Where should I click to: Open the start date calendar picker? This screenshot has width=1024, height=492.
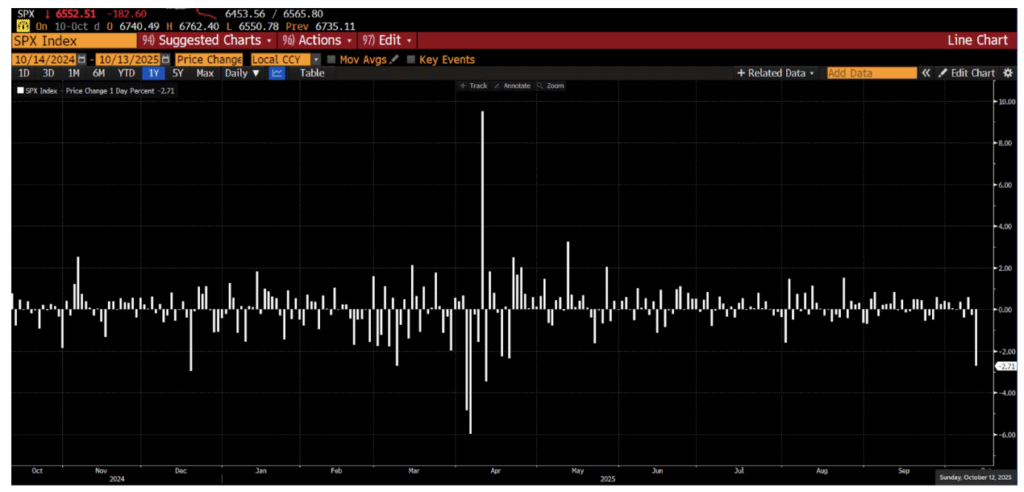(81, 60)
